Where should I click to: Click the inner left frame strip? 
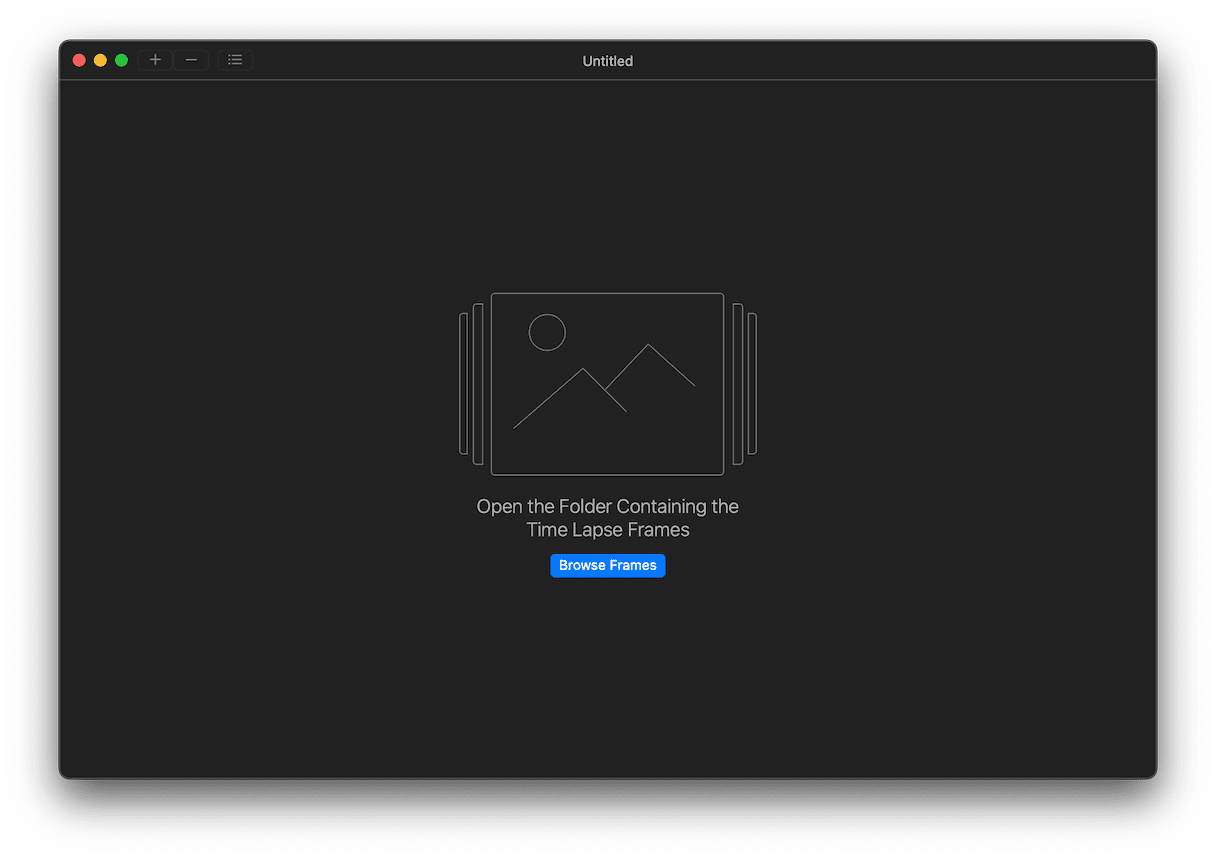[478, 383]
